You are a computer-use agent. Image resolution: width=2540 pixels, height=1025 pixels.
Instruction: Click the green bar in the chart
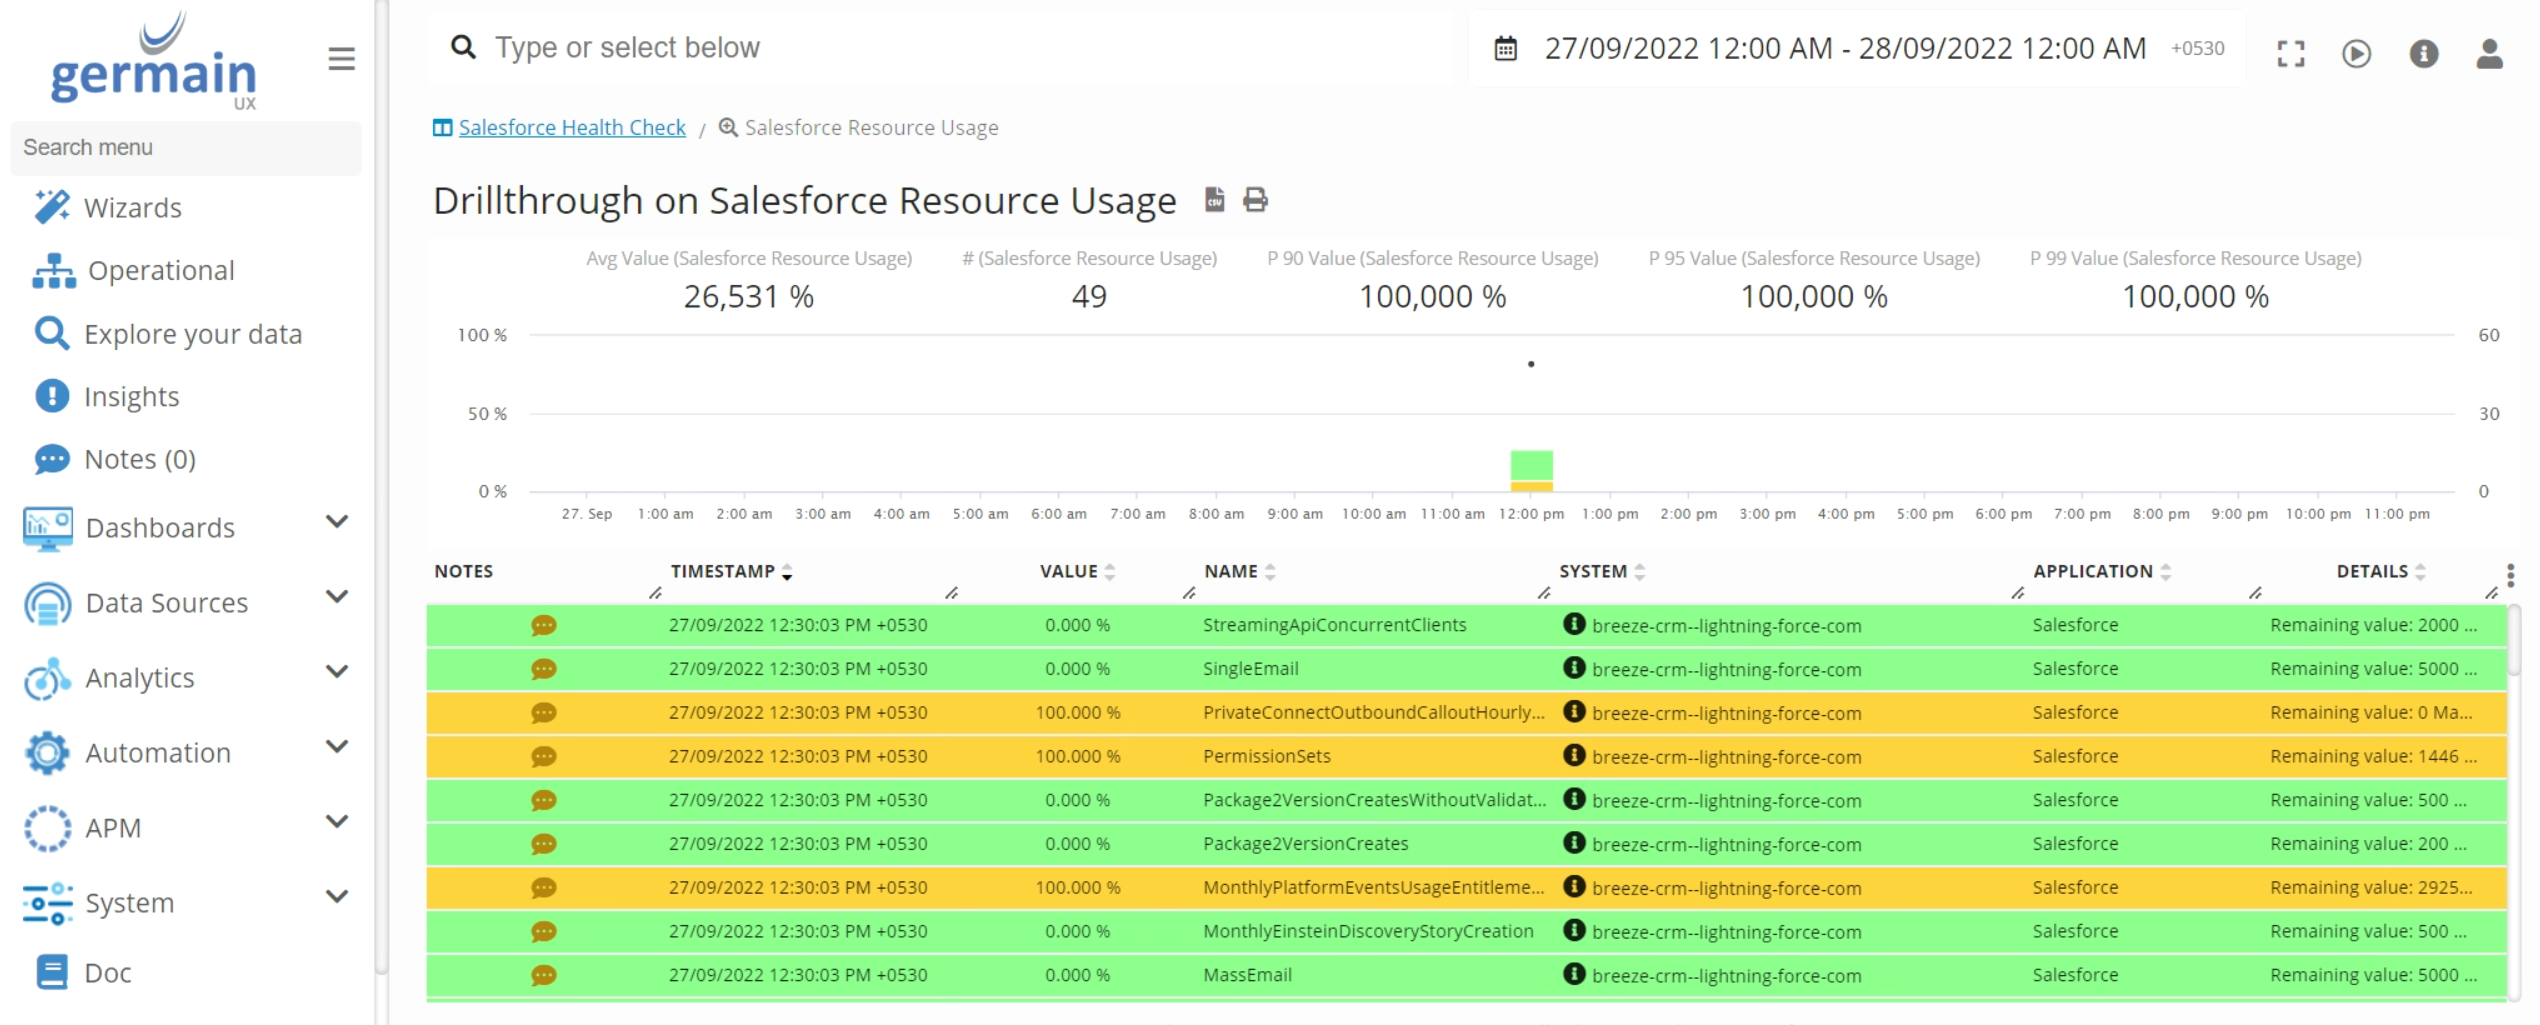pos(1531,465)
